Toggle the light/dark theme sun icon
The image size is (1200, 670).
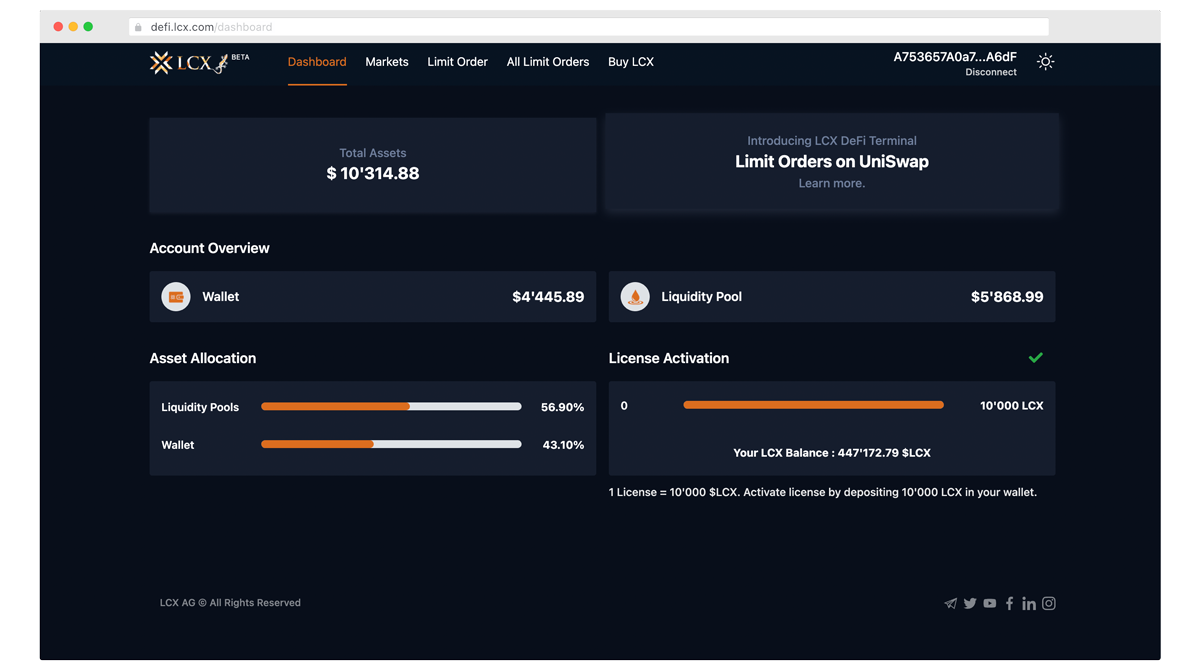pyautogui.click(x=1045, y=62)
